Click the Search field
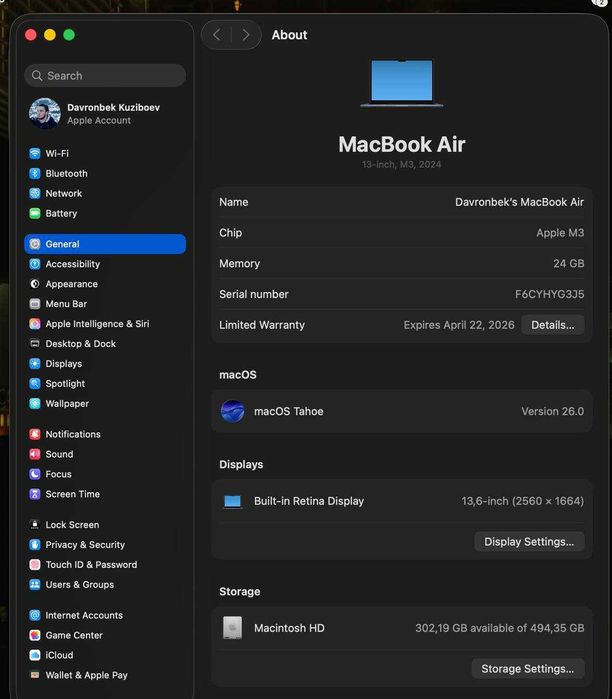 tap(105, 76)
